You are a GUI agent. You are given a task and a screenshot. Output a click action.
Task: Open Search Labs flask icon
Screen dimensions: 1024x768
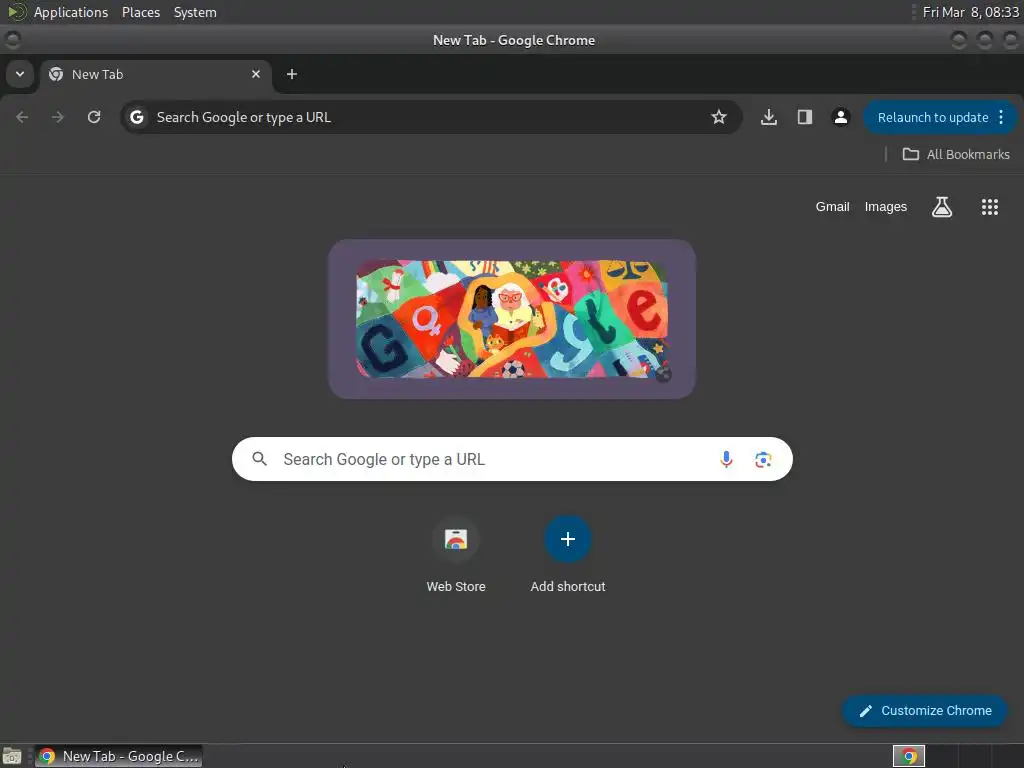(x=942, y=206)
